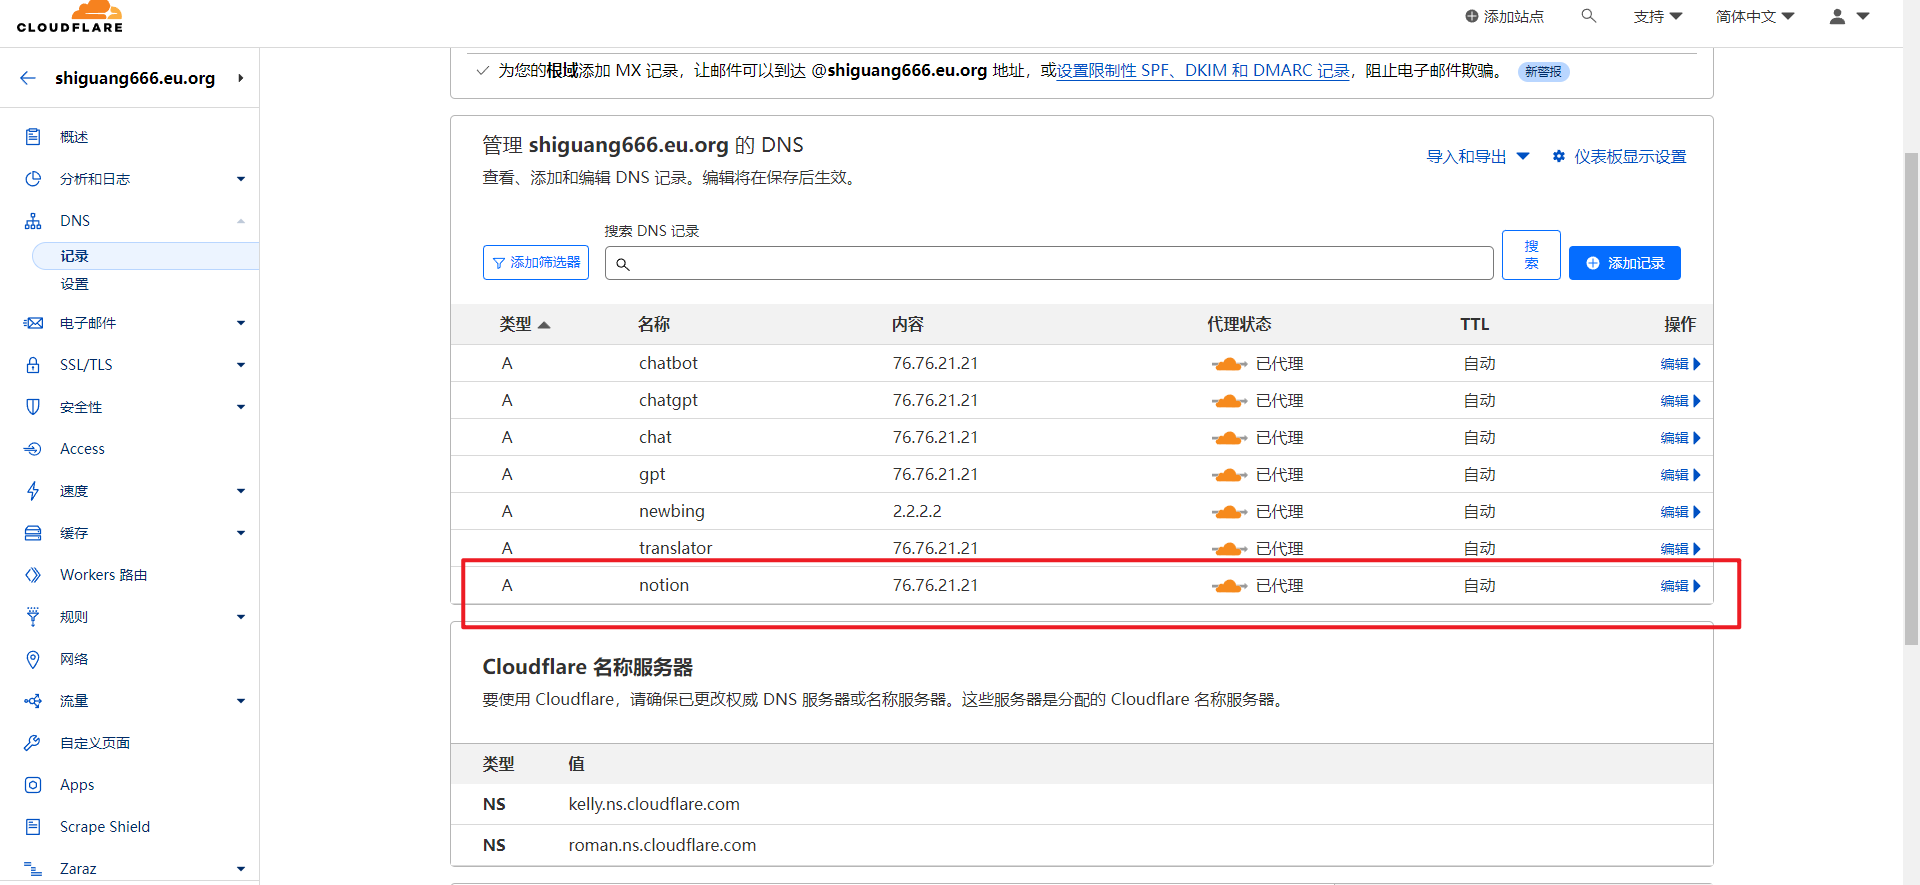Screen dimensions: 1920x885
Task: Click the gear icon for 仪表板显示设置
Action: pyautogui.click(x=1558, y=156)
